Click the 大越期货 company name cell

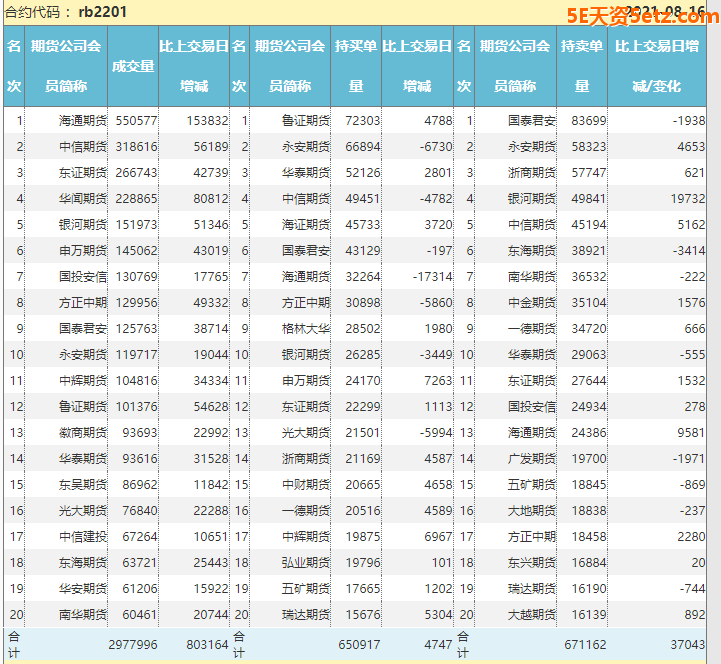coord(531,614)
